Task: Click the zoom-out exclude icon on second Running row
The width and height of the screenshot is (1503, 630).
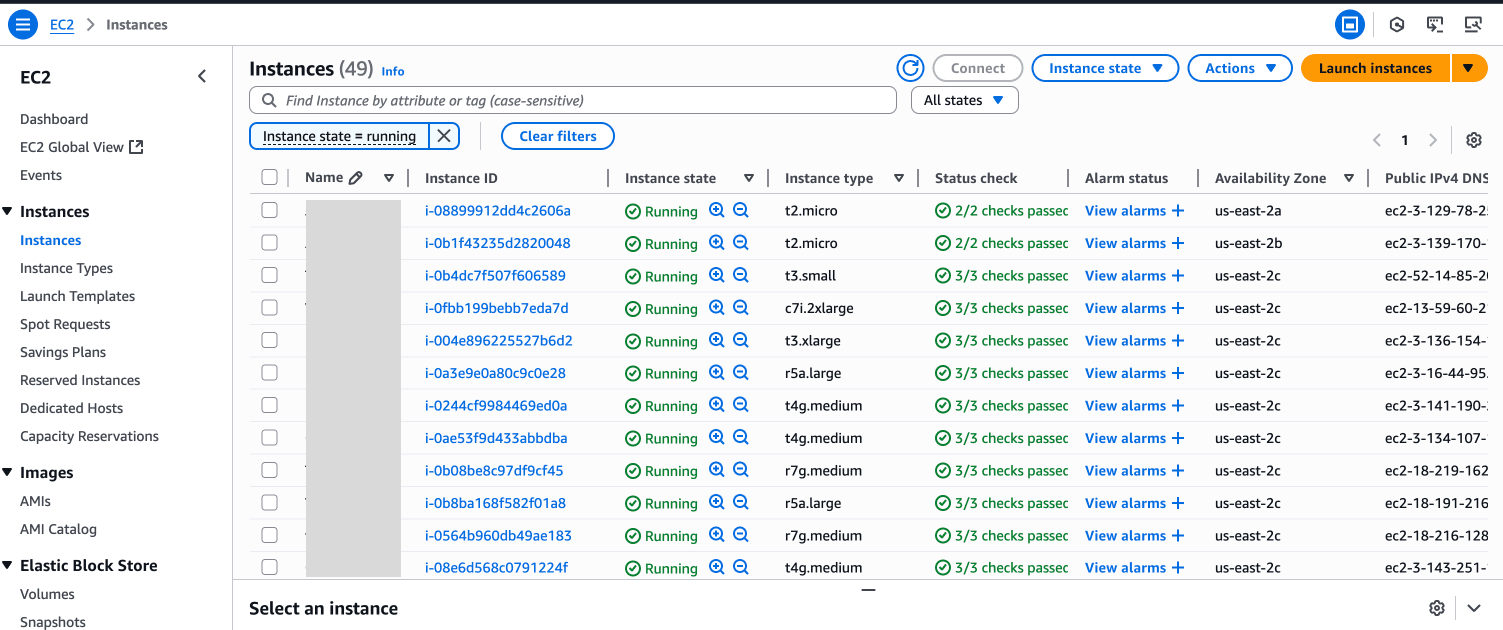Action: click(x=741, y=243)
